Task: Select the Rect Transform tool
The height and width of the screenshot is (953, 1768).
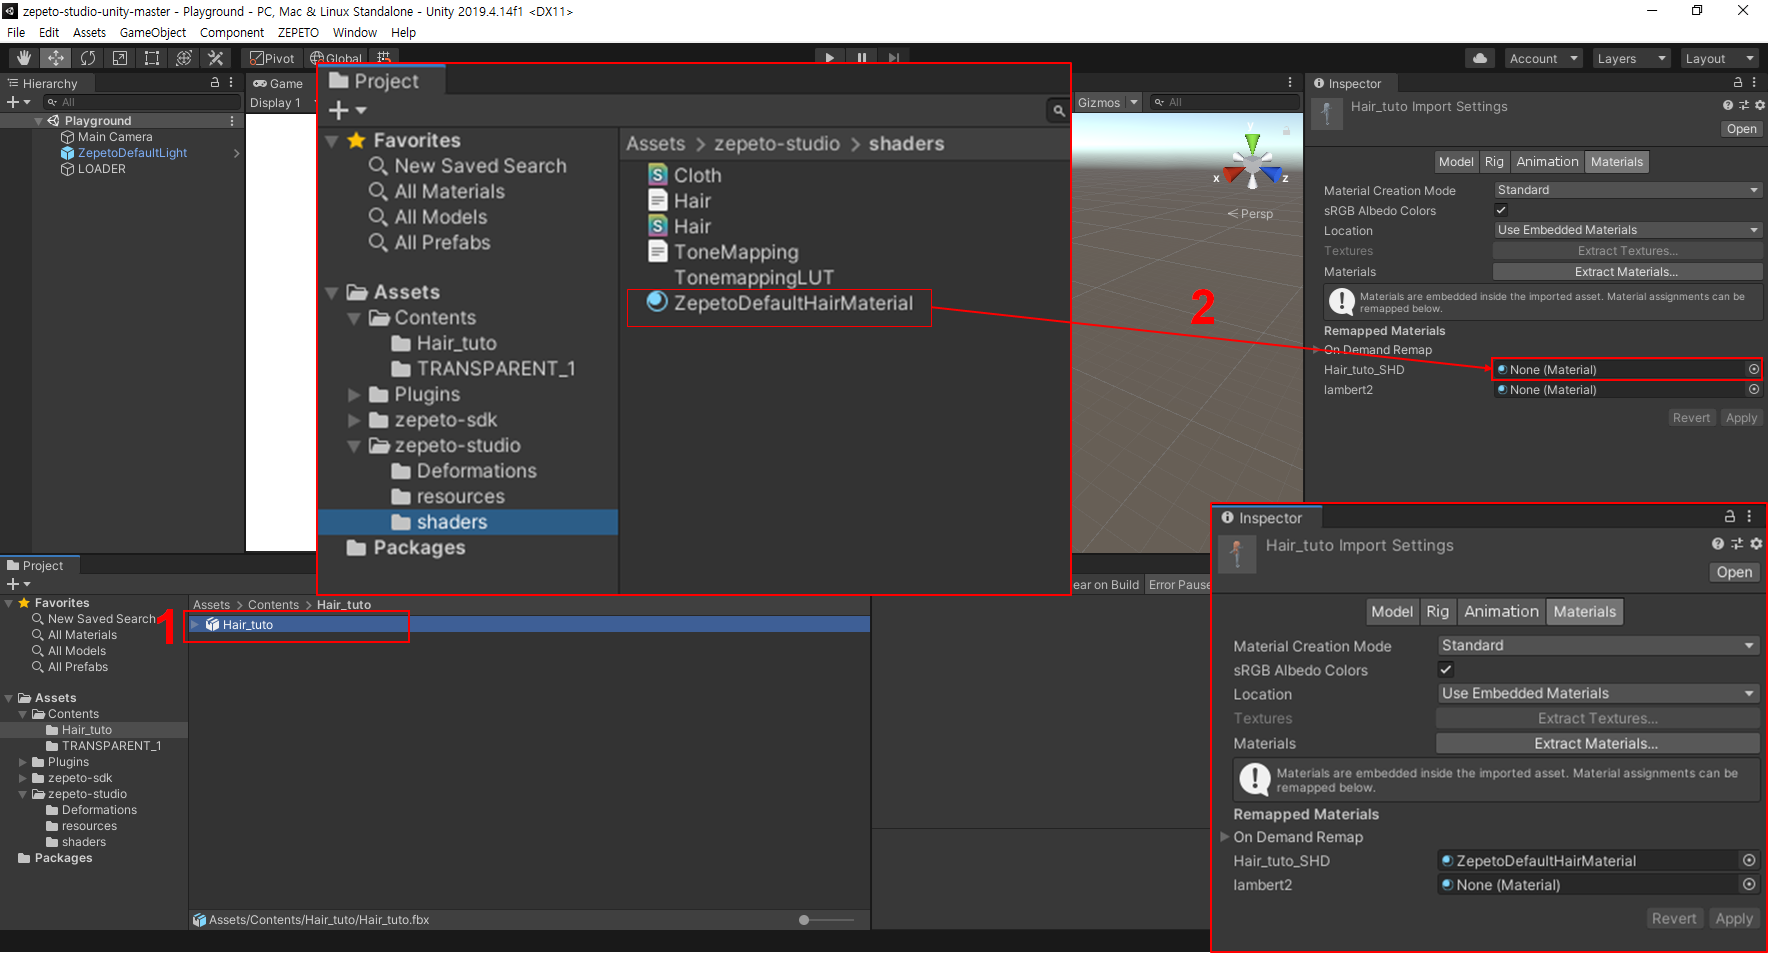Action: (x=152, y=58)
